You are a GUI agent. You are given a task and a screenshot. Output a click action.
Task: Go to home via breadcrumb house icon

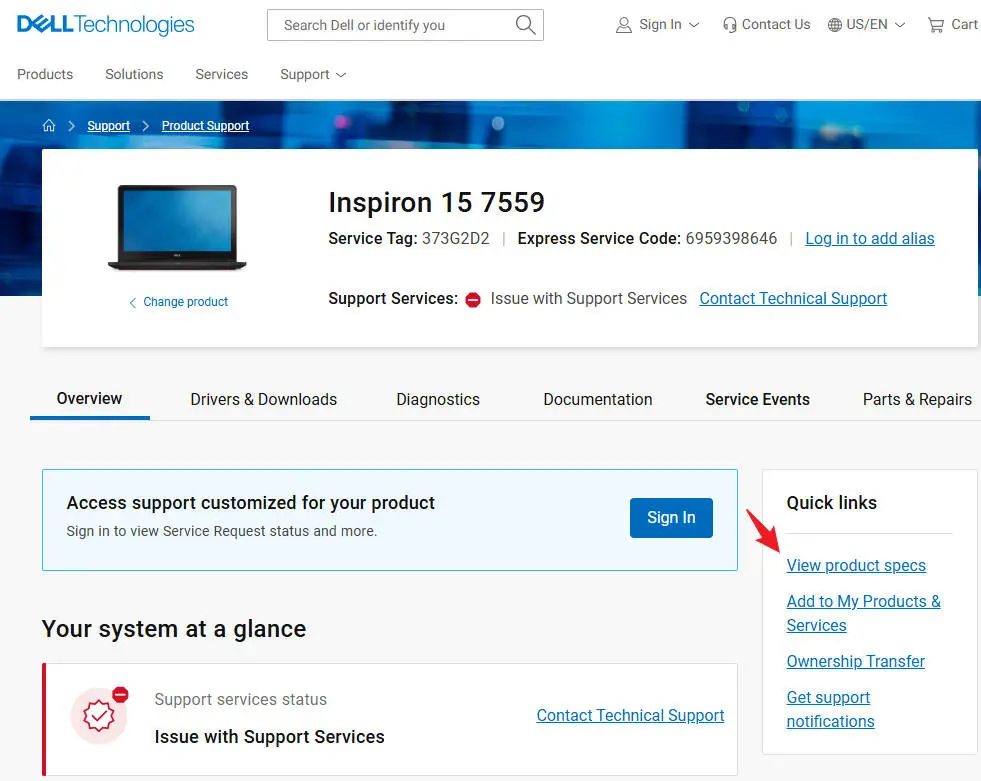[49, 126]
